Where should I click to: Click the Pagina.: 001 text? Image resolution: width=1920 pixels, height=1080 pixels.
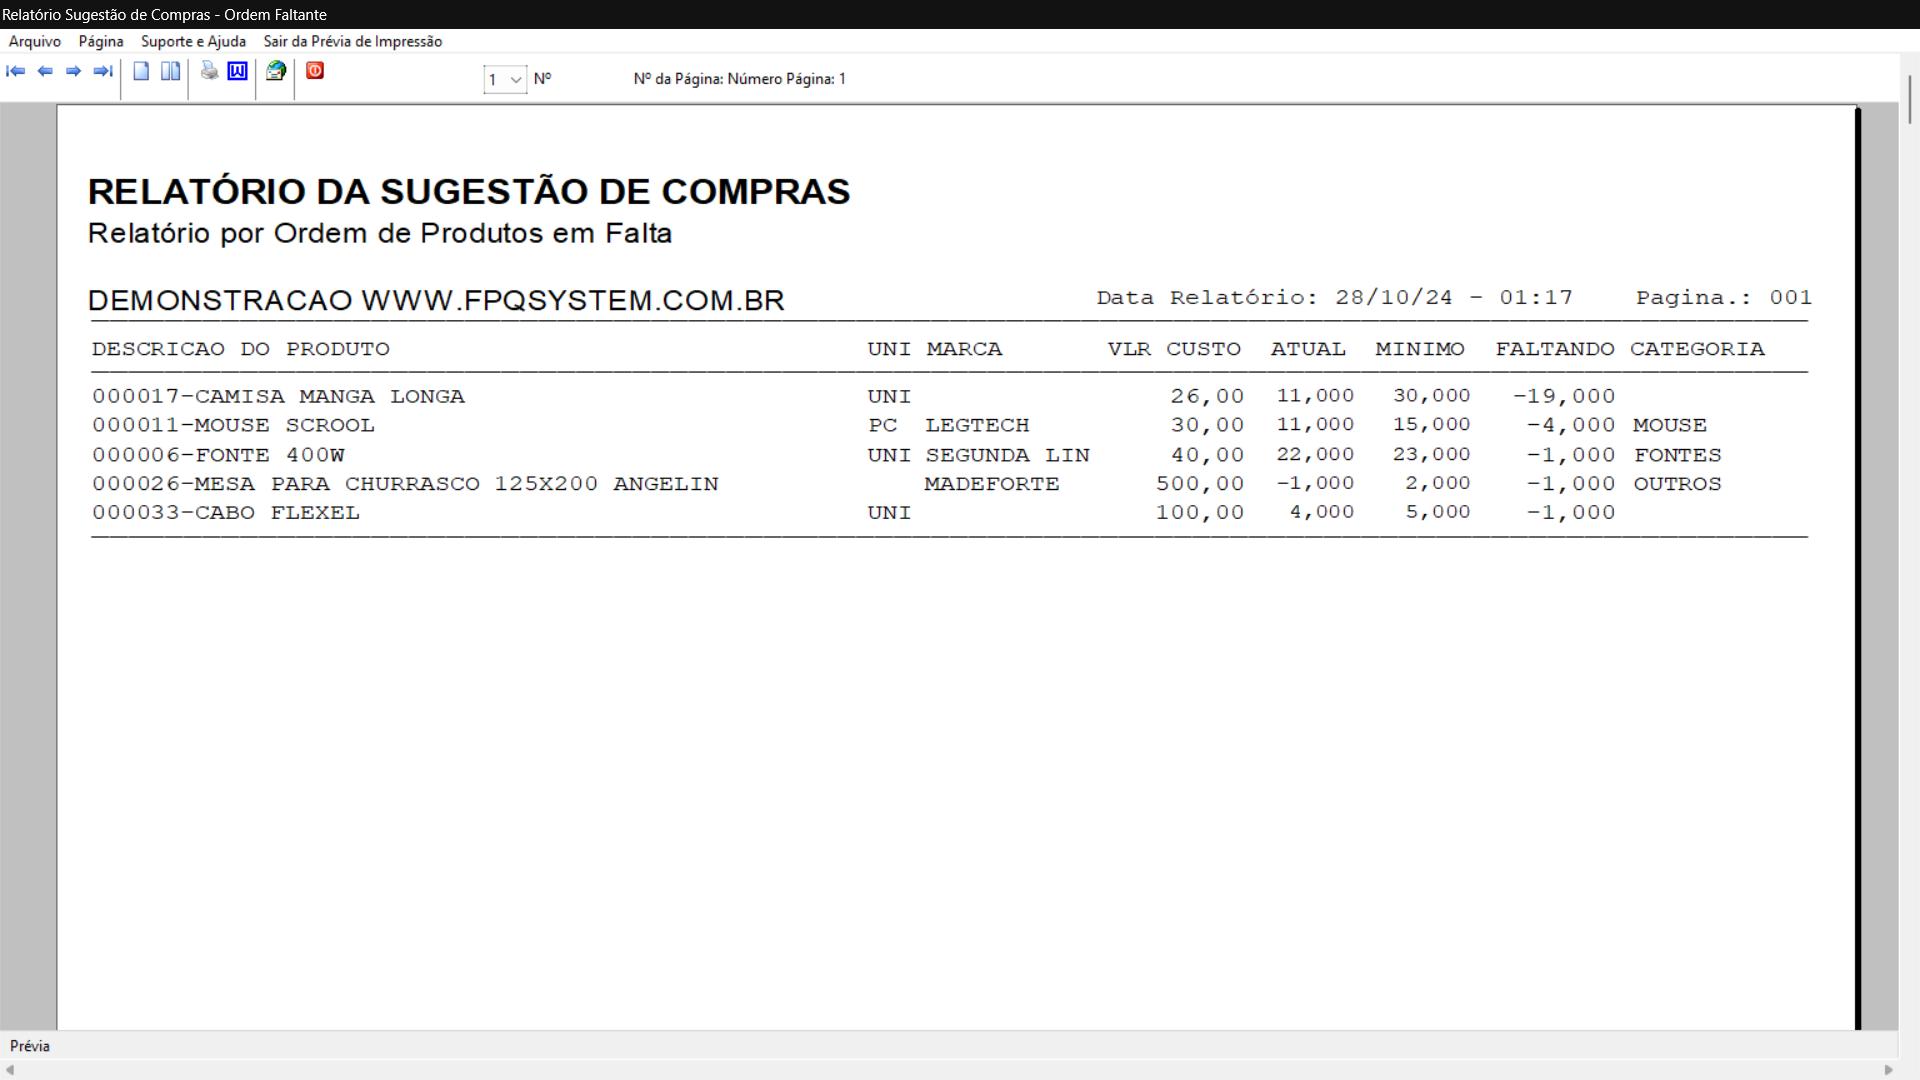click(1724, 298)
